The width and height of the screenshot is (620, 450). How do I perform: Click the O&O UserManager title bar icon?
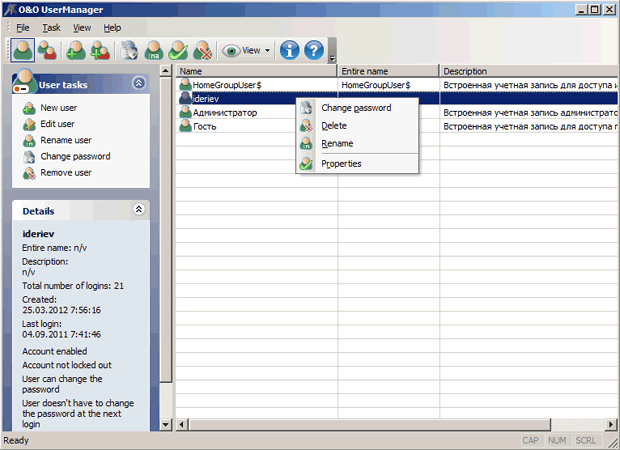(9, 9)
